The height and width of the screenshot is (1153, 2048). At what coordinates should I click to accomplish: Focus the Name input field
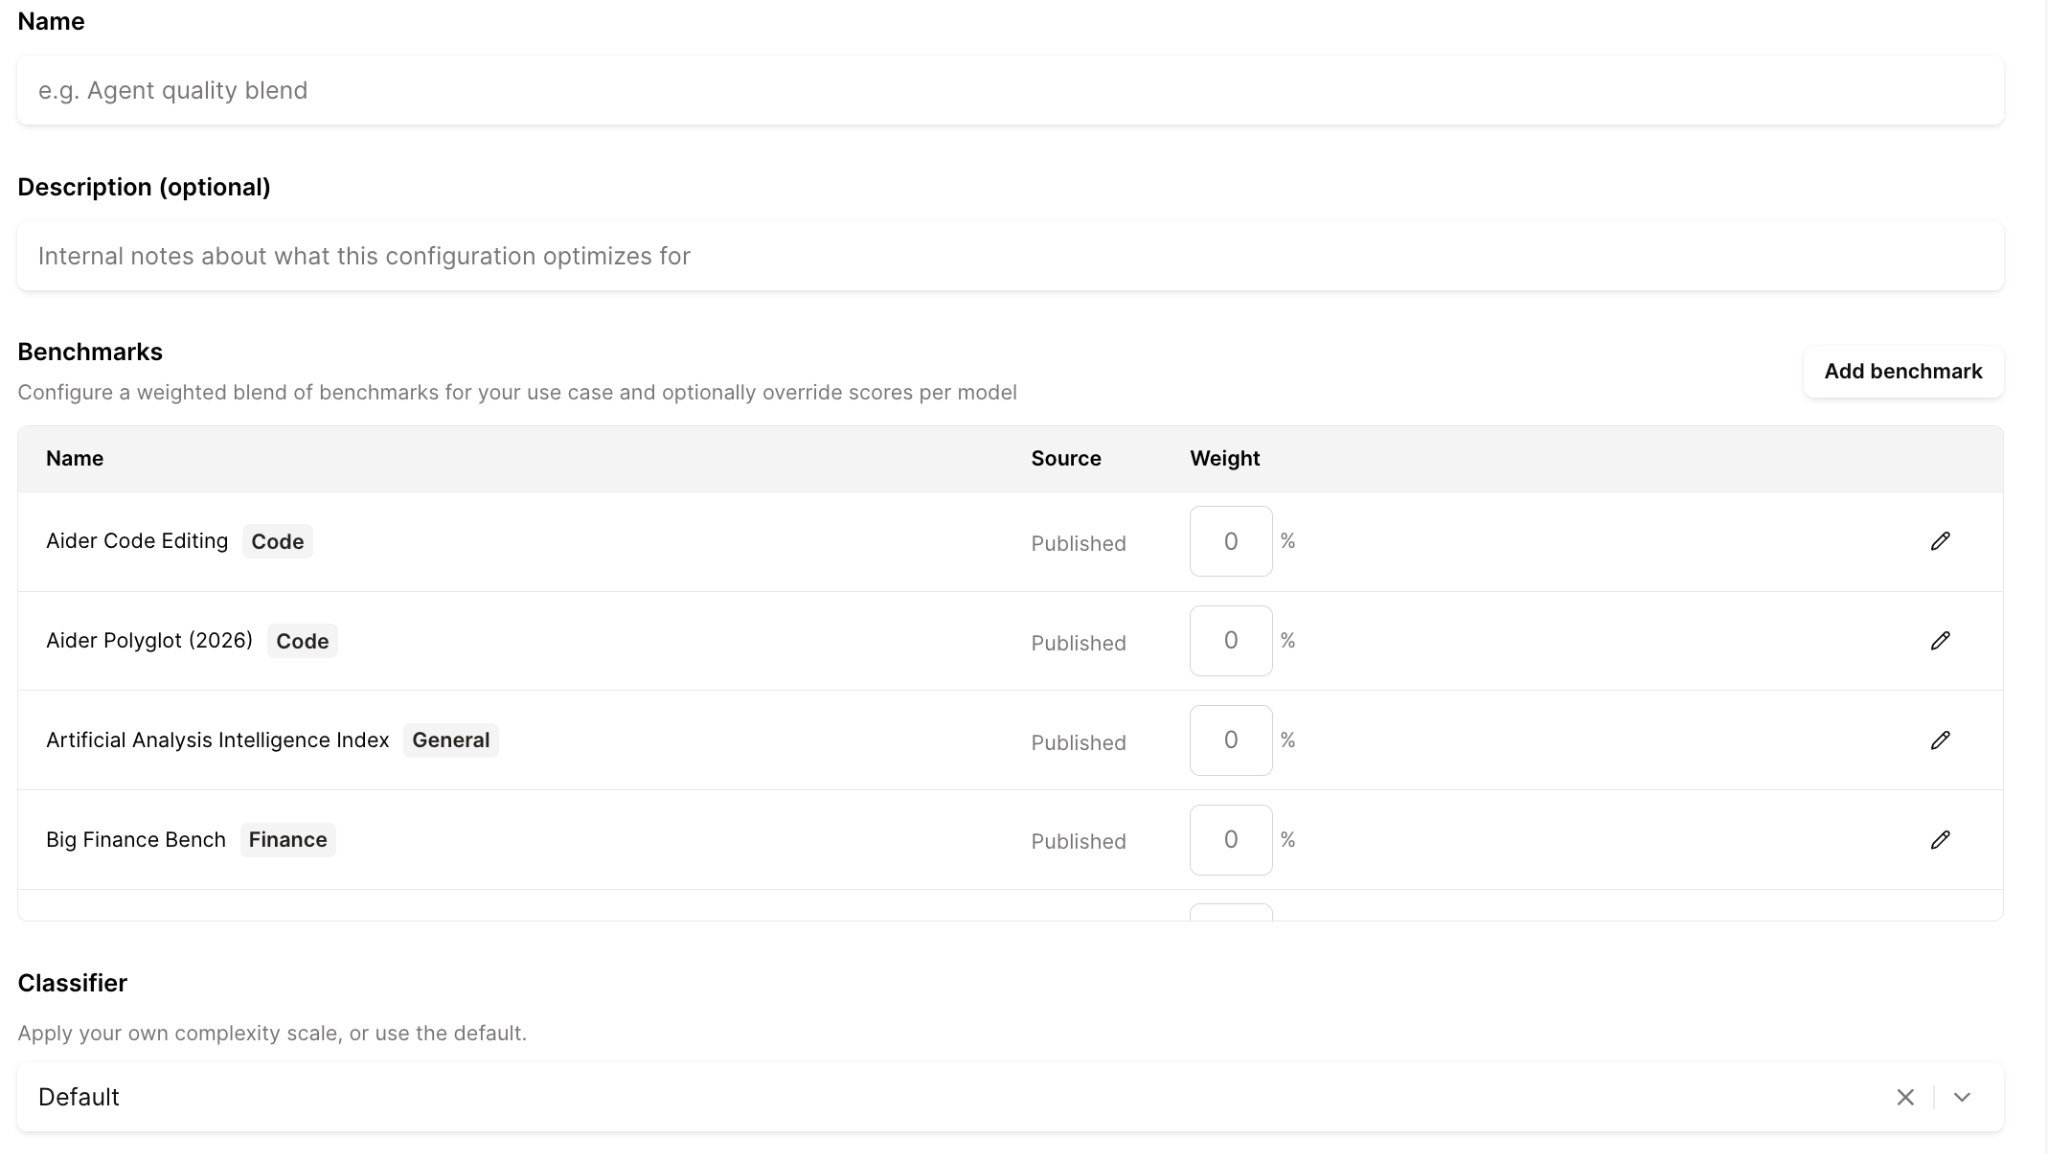click(x=1010, y=90)
